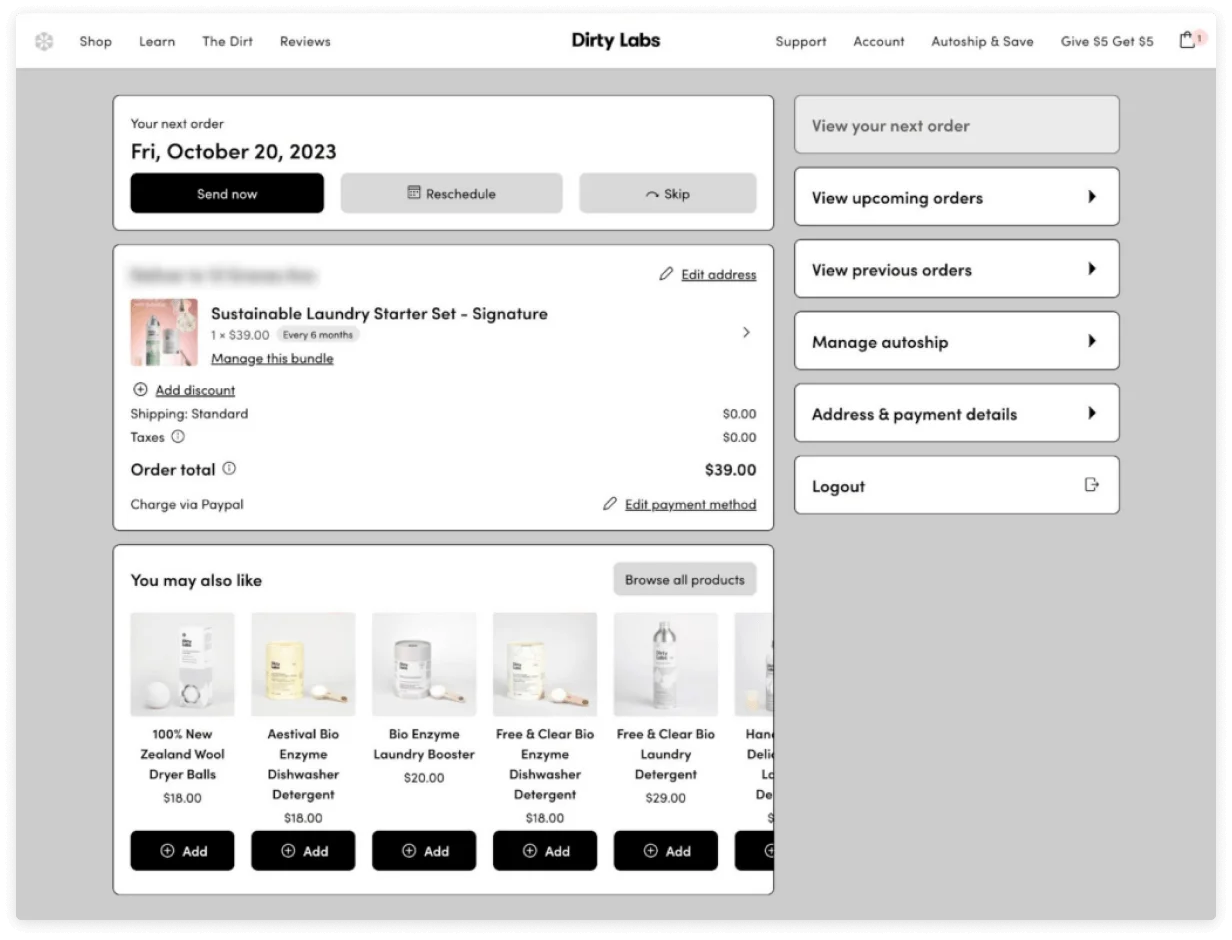
Task: Click the Order total info icon
Action: tap(229, 468)
